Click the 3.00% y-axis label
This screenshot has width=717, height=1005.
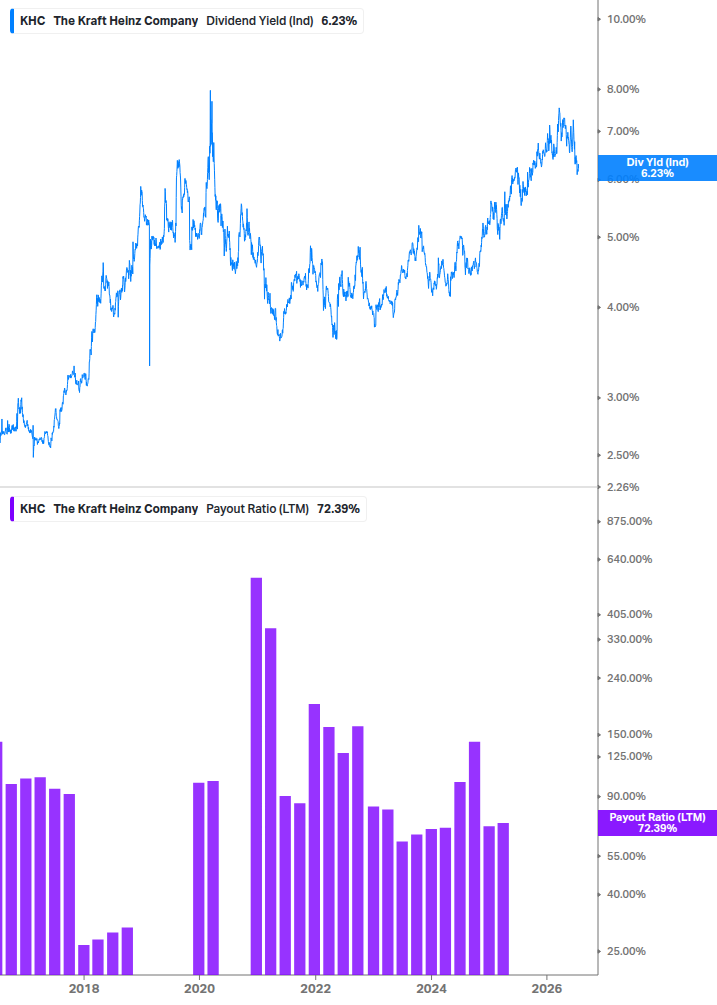pos(623,397)
